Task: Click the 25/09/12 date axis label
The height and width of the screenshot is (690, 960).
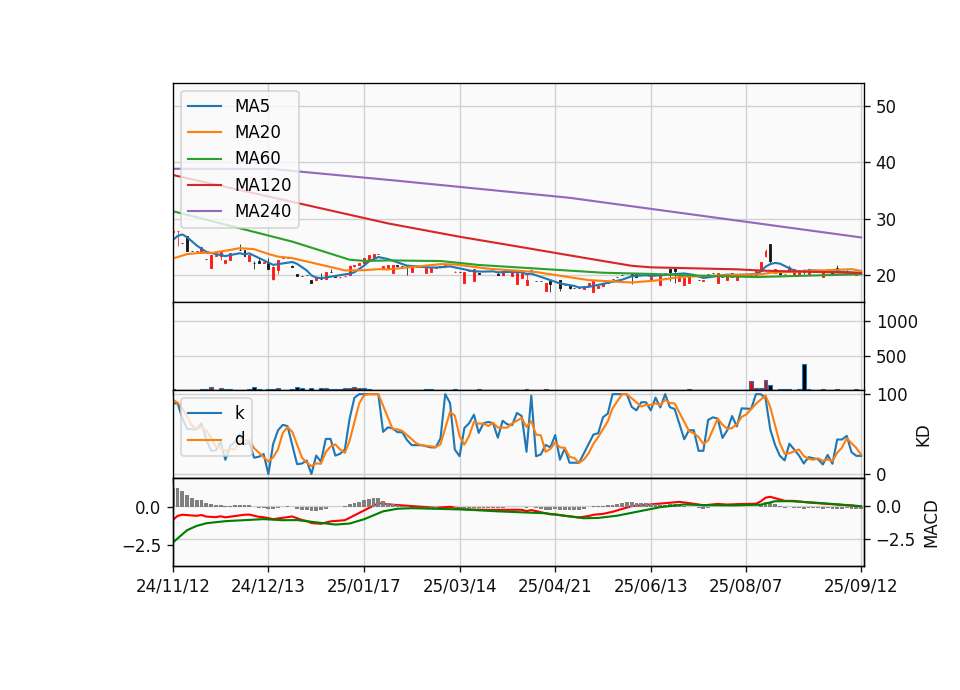Action: (x=860, y=587)
